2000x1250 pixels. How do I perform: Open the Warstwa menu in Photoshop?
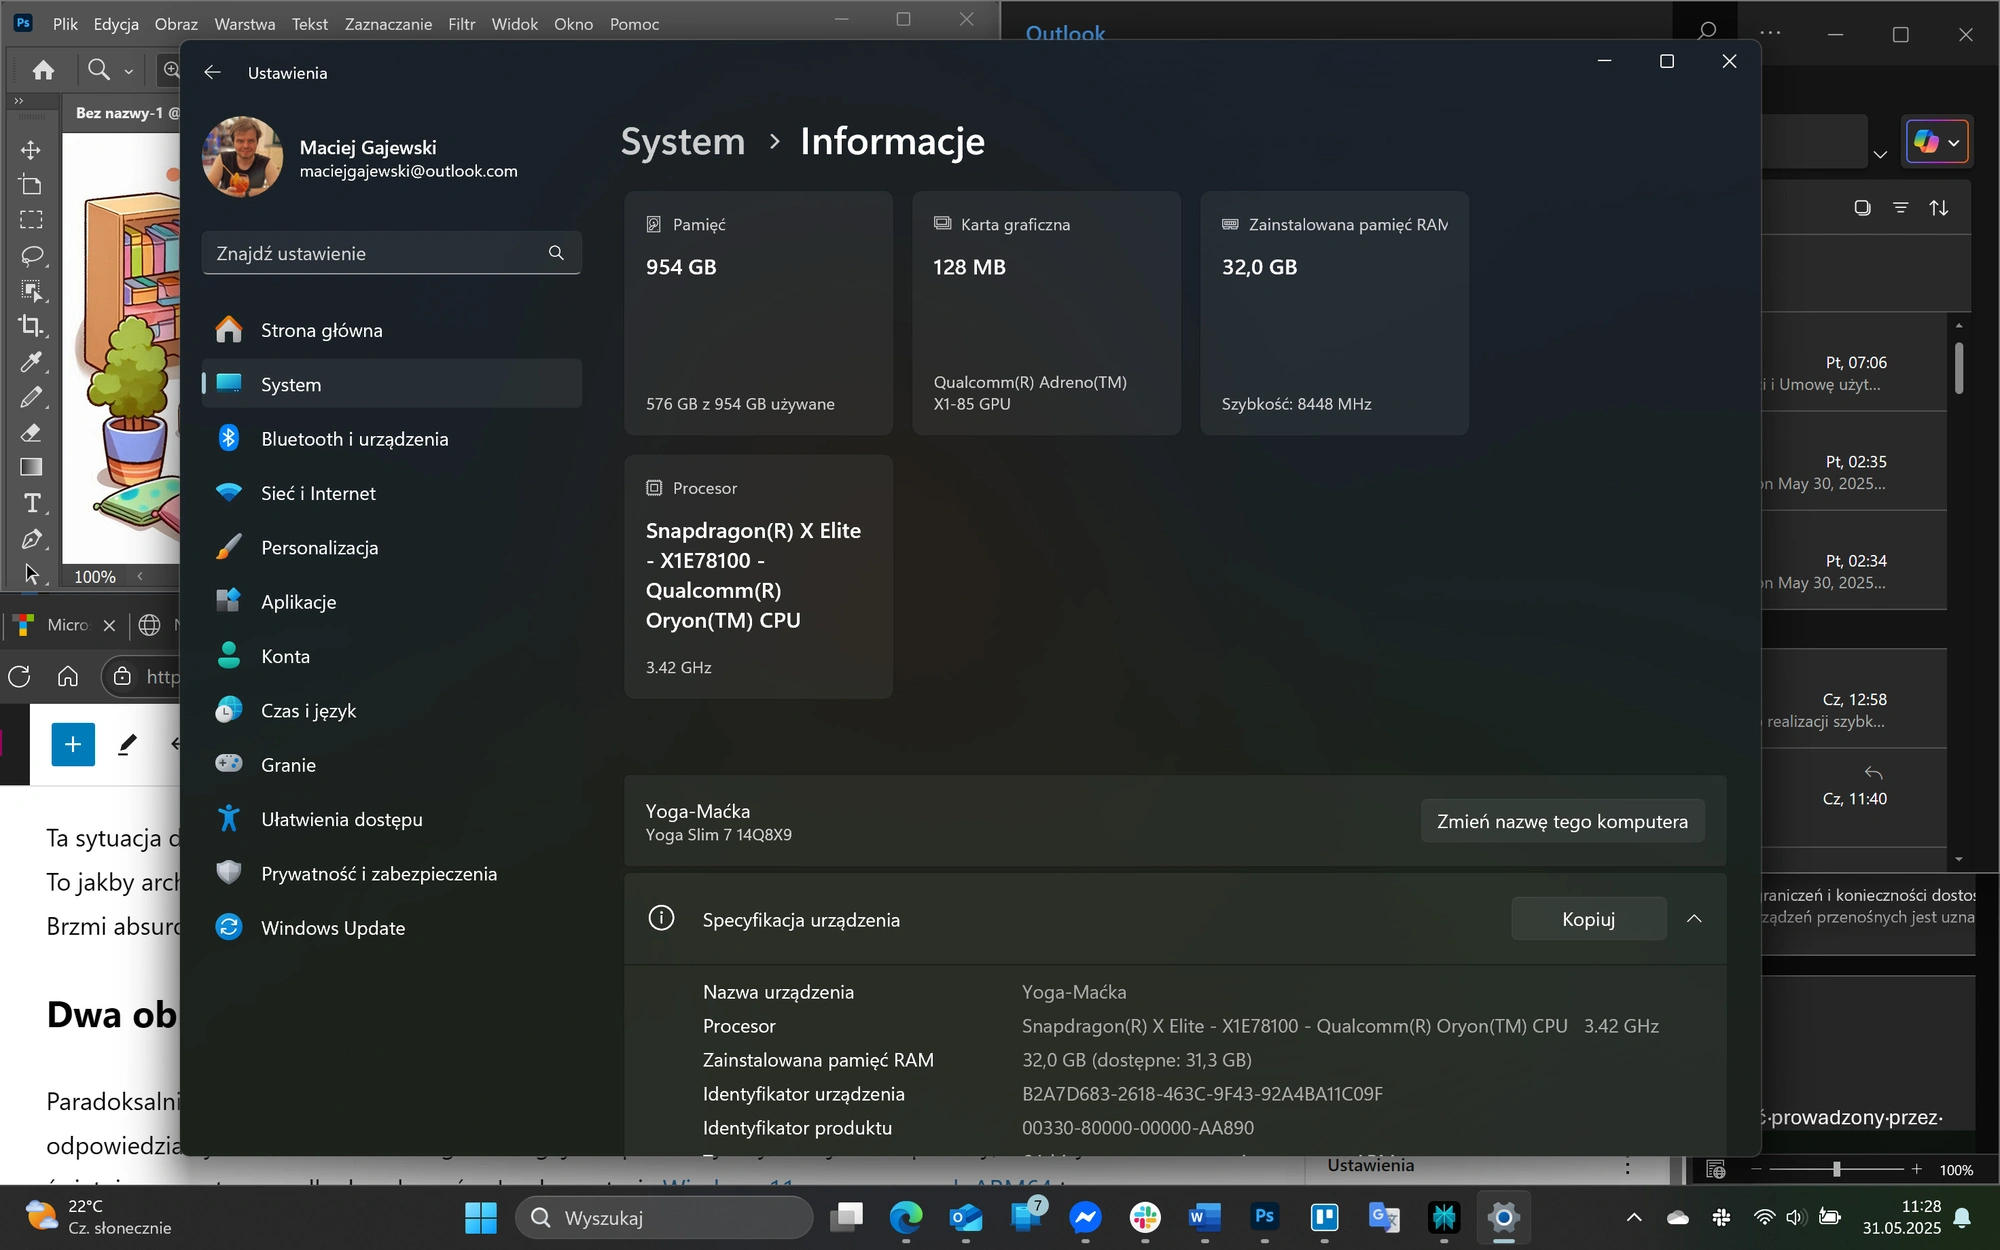[244, 24]
